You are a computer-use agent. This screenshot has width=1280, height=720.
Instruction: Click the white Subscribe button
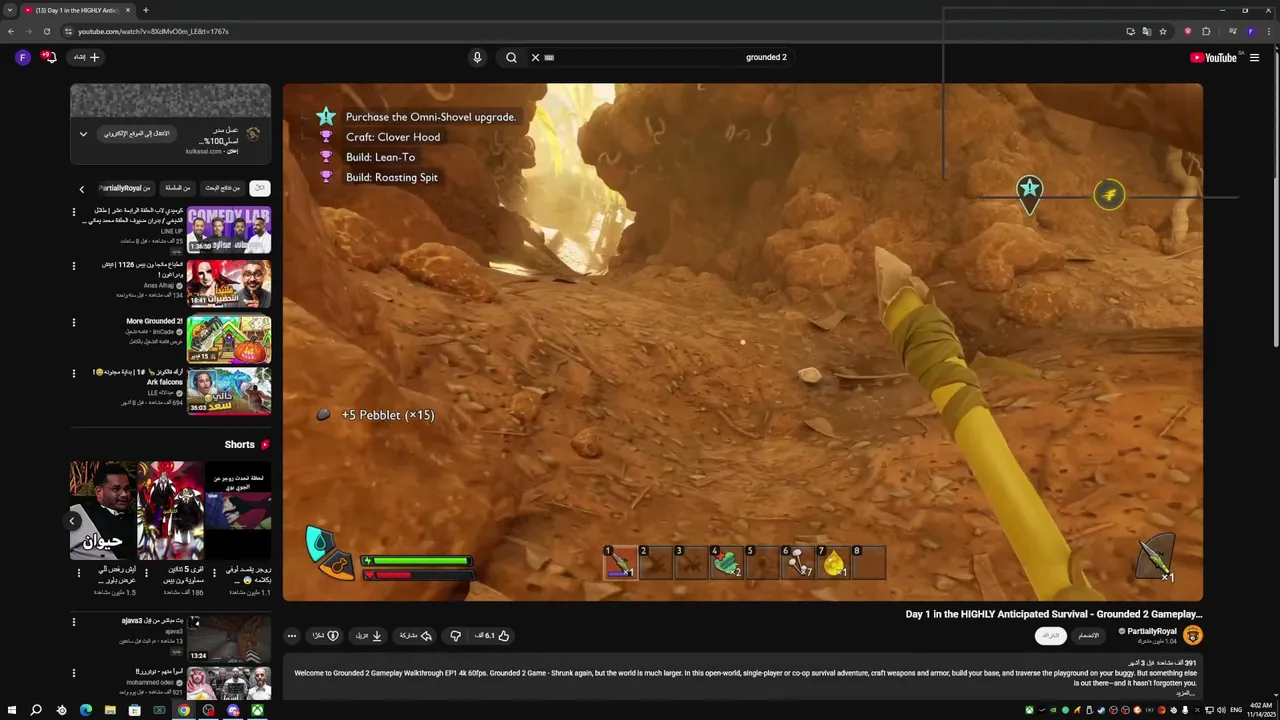tap(1050, 635)
